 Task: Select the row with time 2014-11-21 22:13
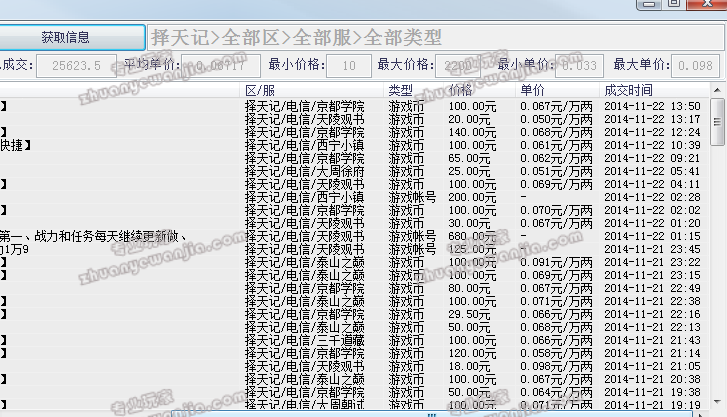pos(355,327)
